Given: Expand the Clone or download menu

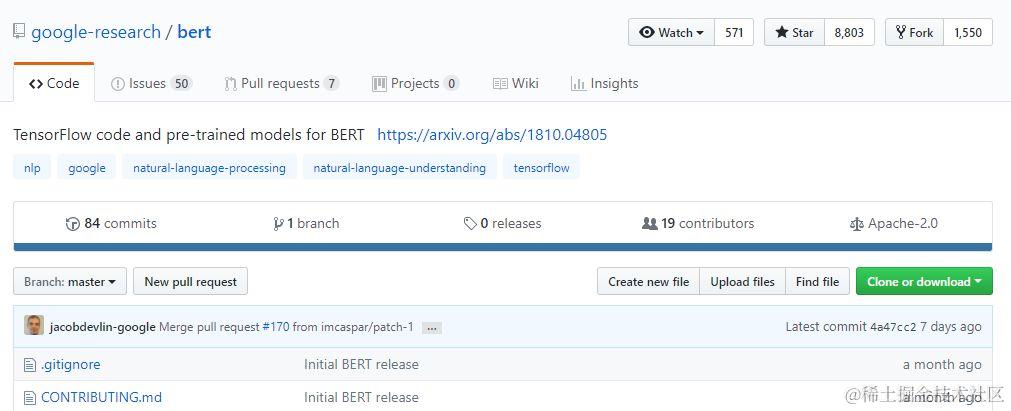Looking at the screenshot, I should 924,281.
